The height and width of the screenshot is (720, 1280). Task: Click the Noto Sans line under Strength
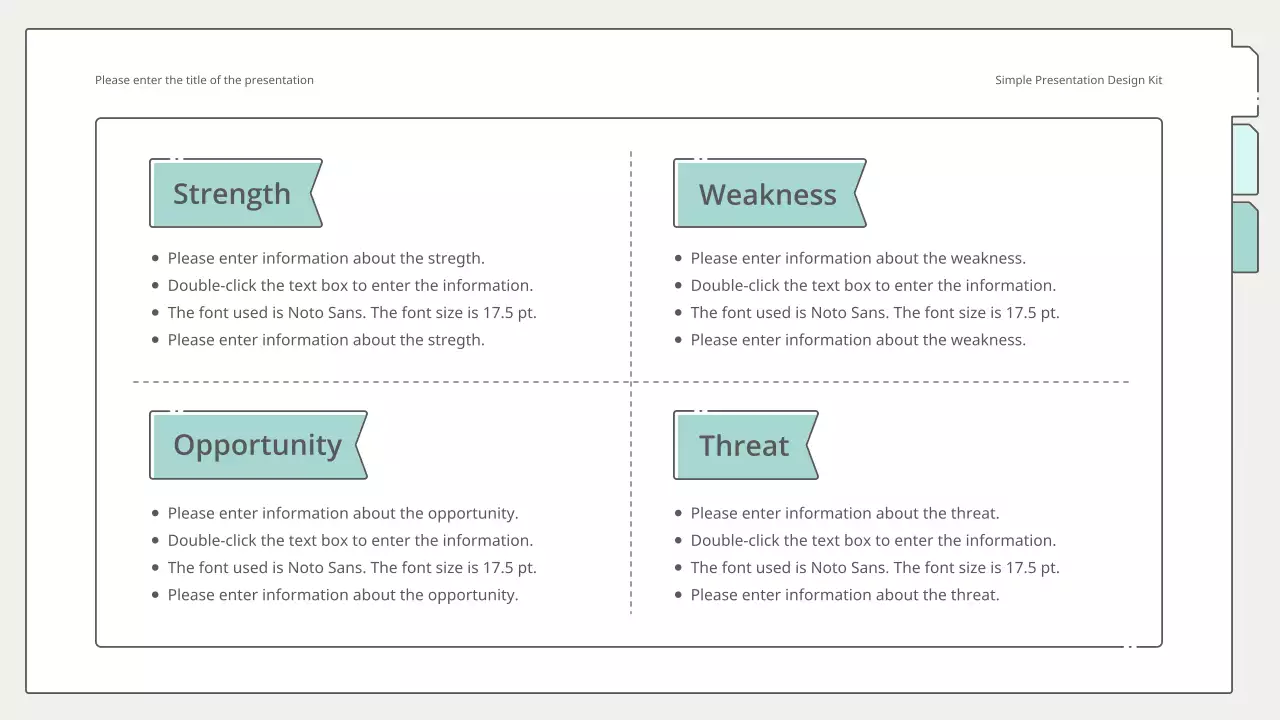352,312
